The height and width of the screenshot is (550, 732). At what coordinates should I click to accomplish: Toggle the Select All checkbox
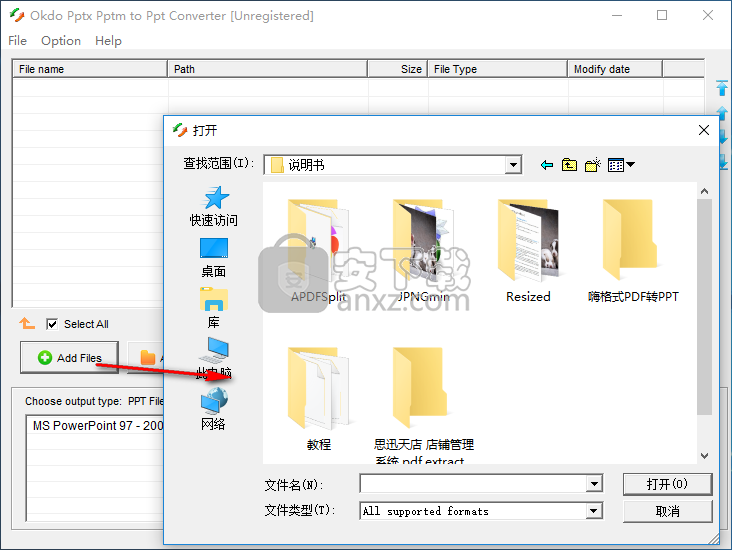[52, 324]
